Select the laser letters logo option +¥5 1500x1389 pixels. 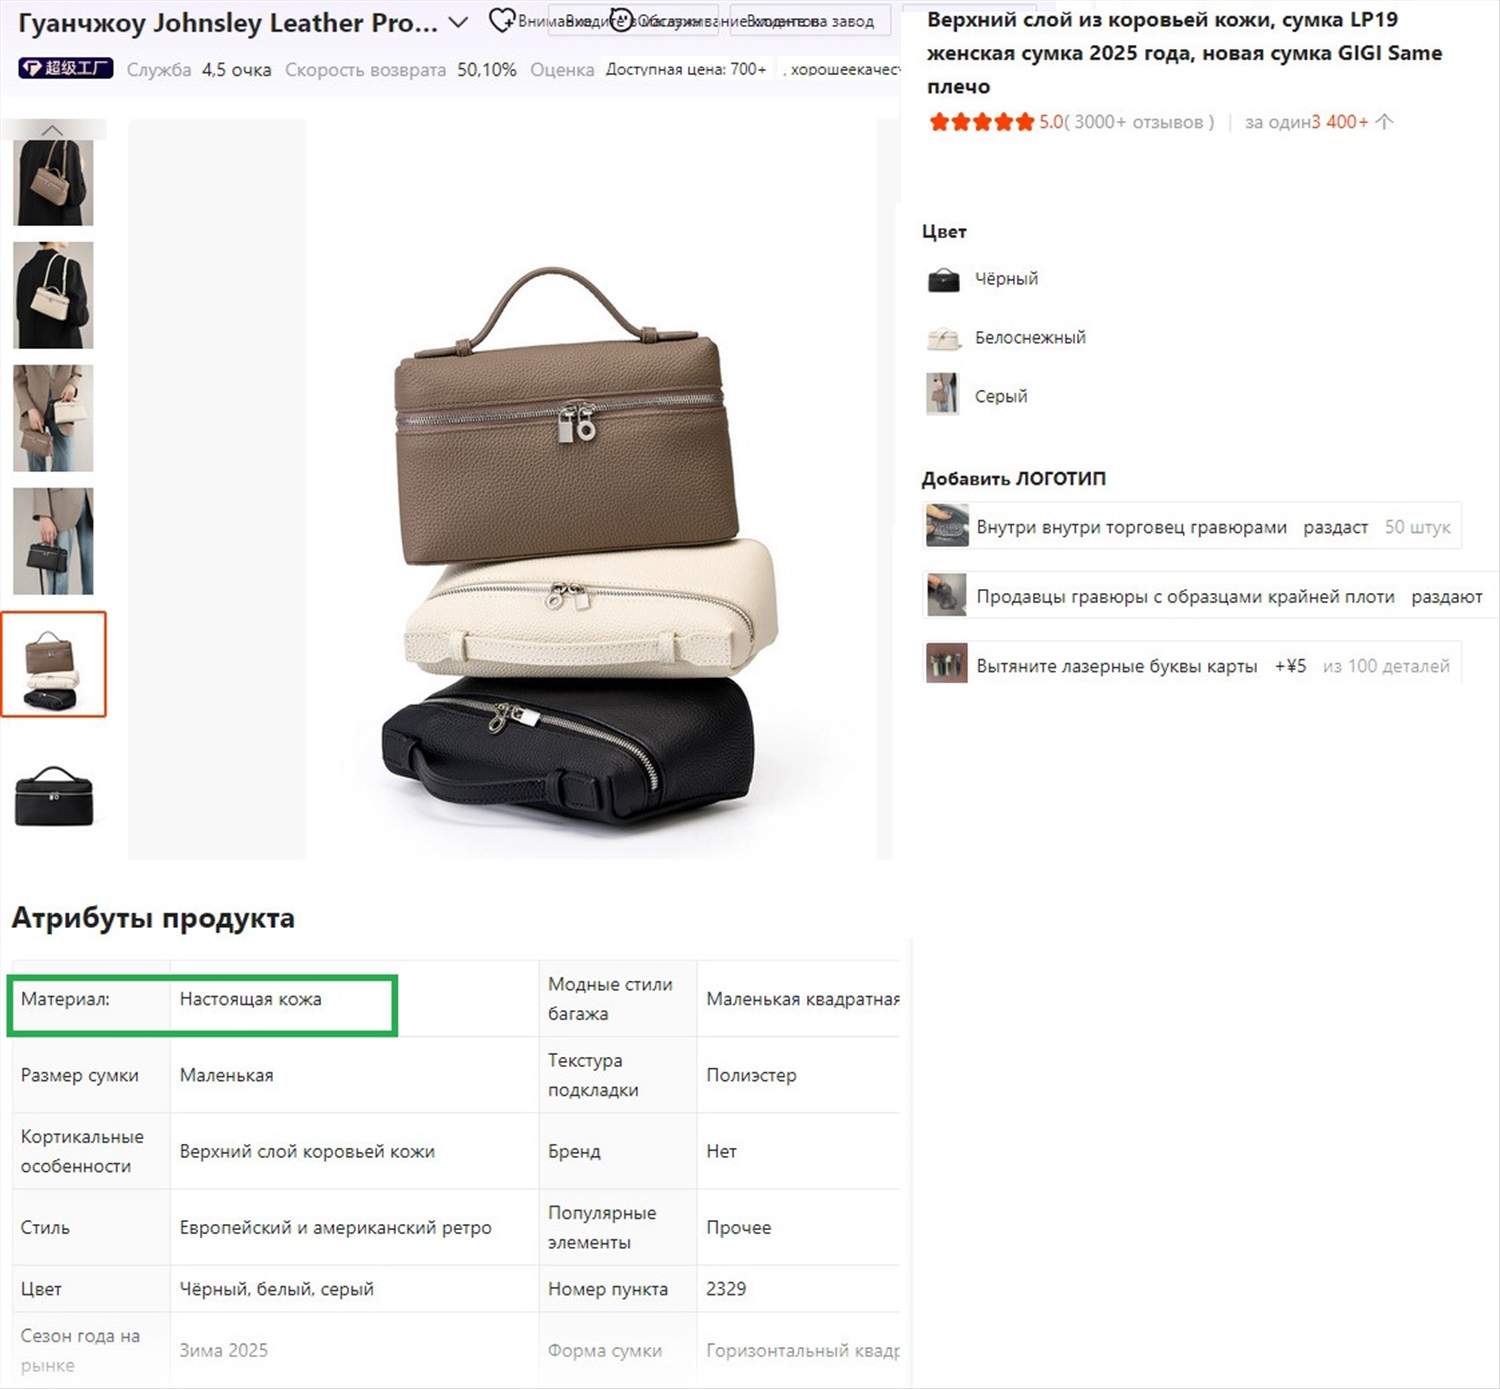(x=1191, y=666)
